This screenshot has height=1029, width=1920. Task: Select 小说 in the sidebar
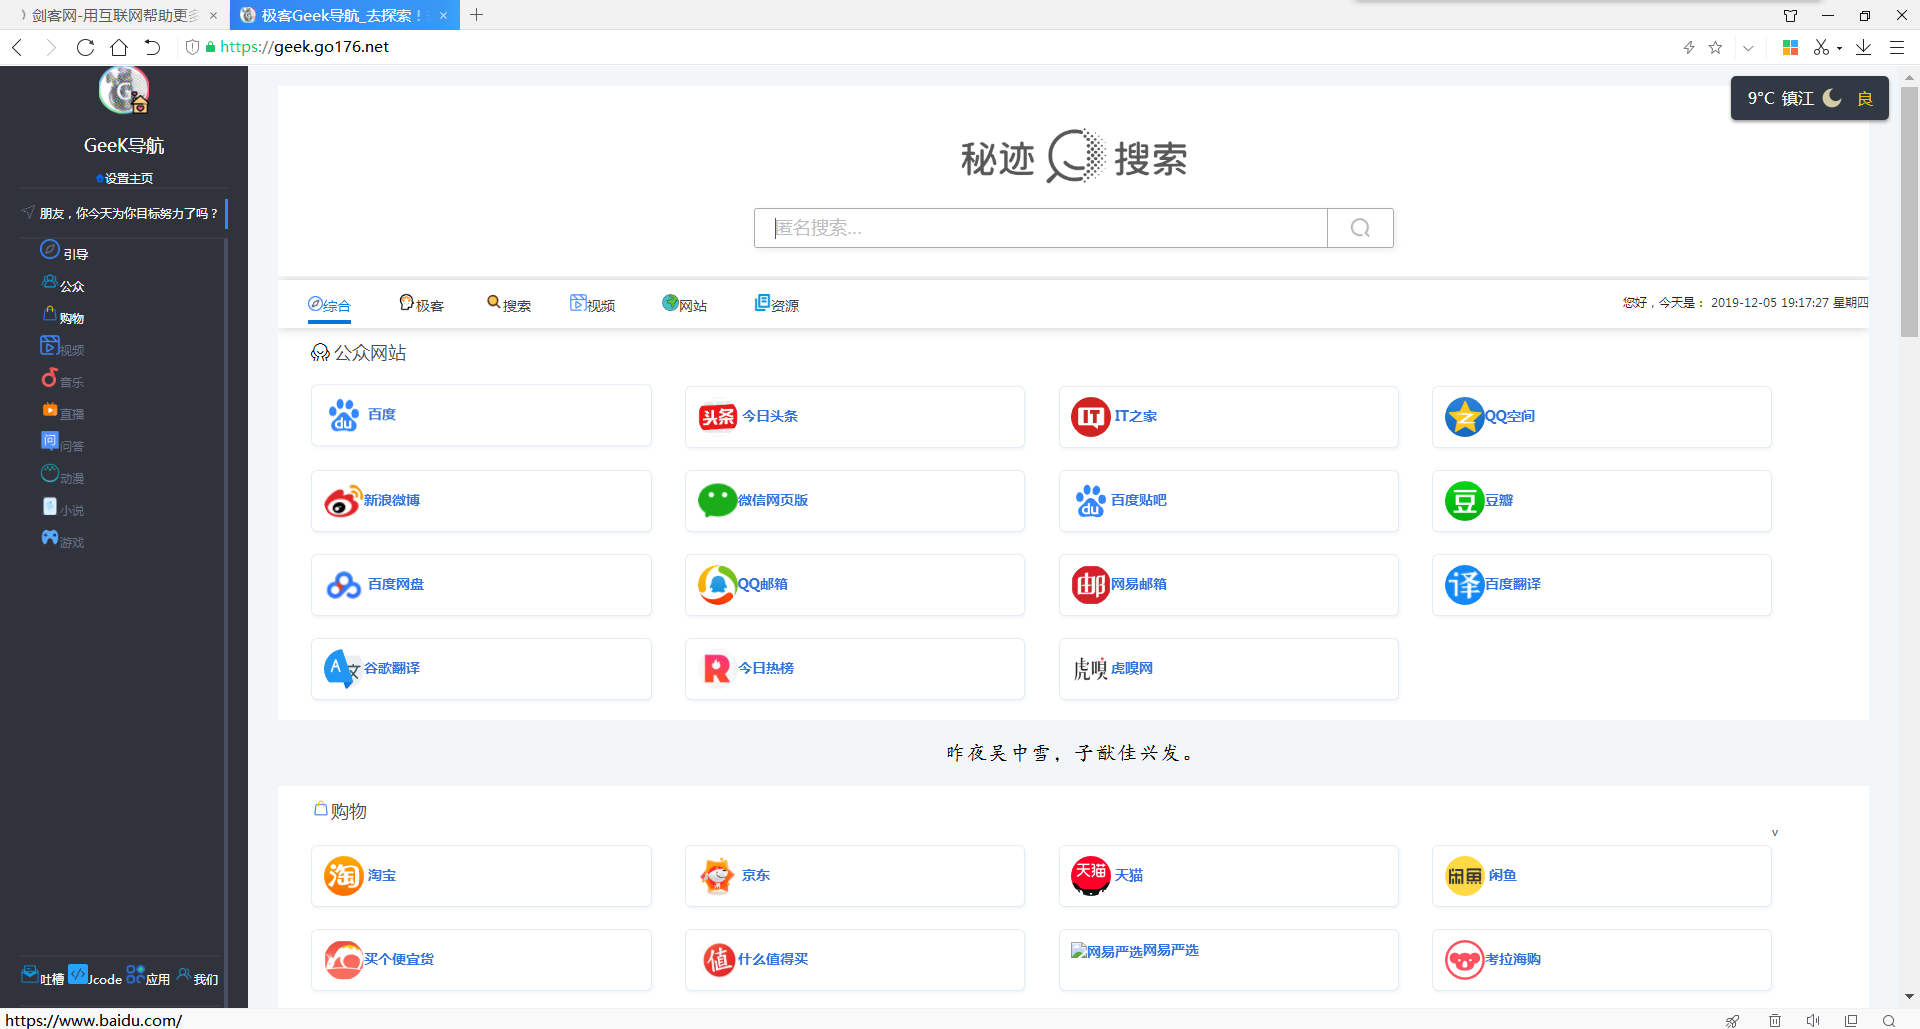(63, 508)
